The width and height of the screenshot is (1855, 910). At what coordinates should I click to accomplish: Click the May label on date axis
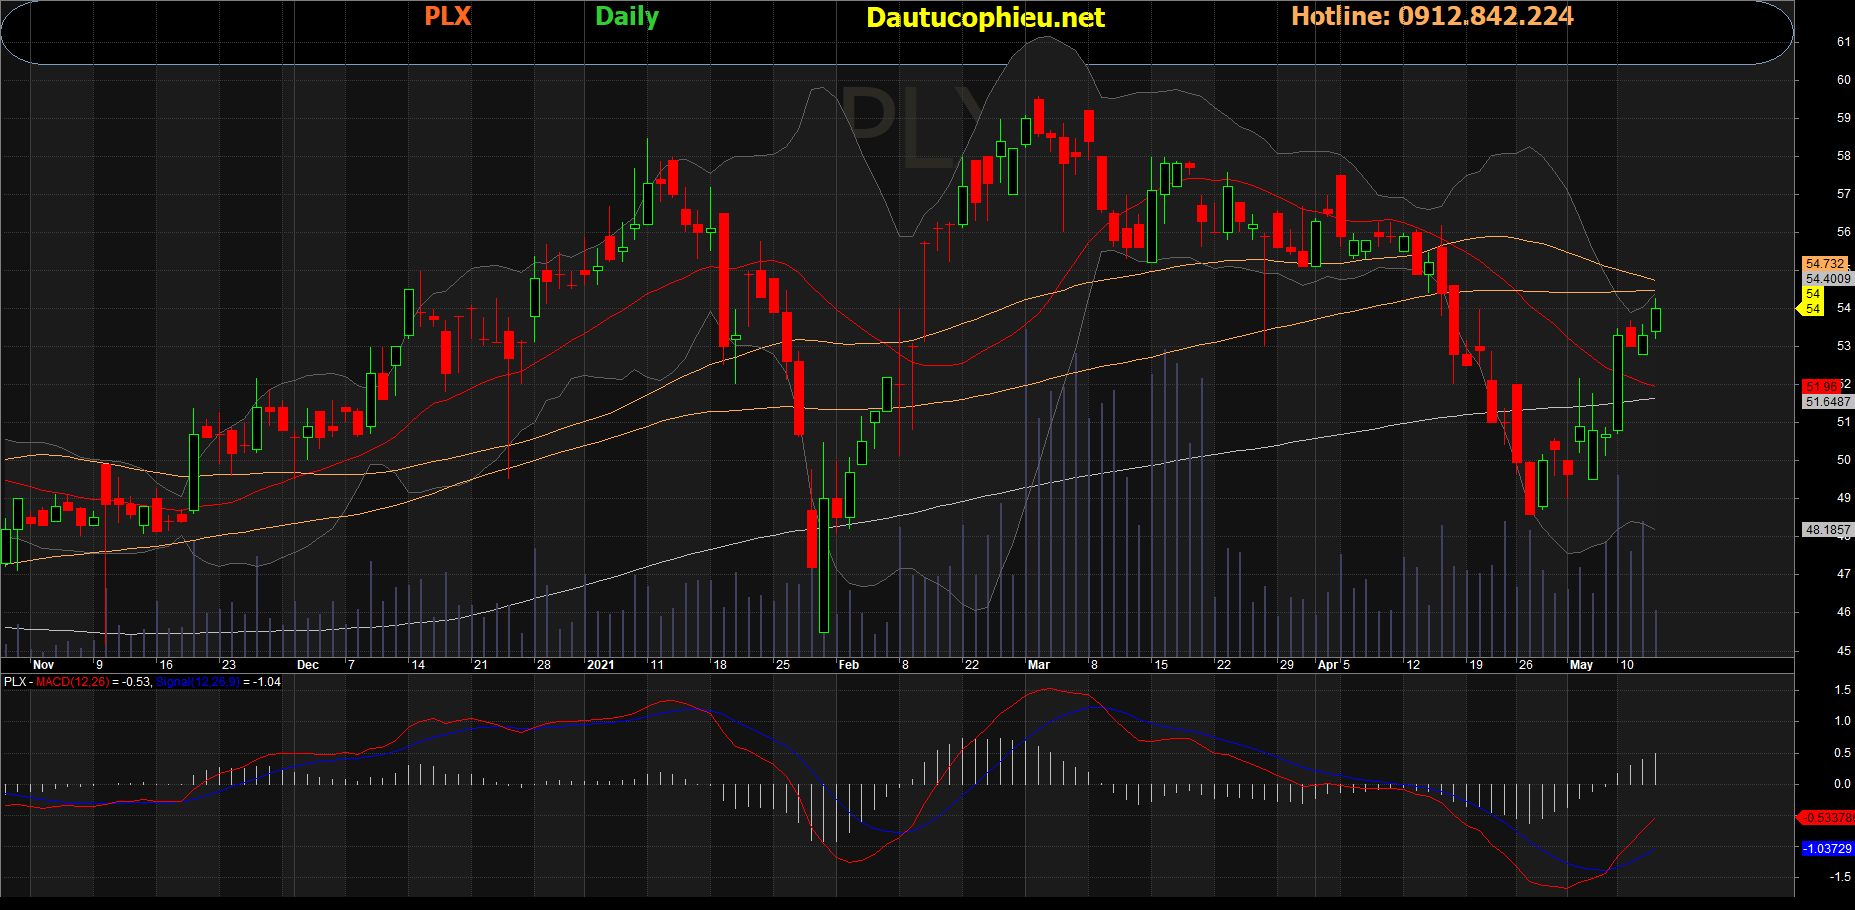coord(1581,665)
